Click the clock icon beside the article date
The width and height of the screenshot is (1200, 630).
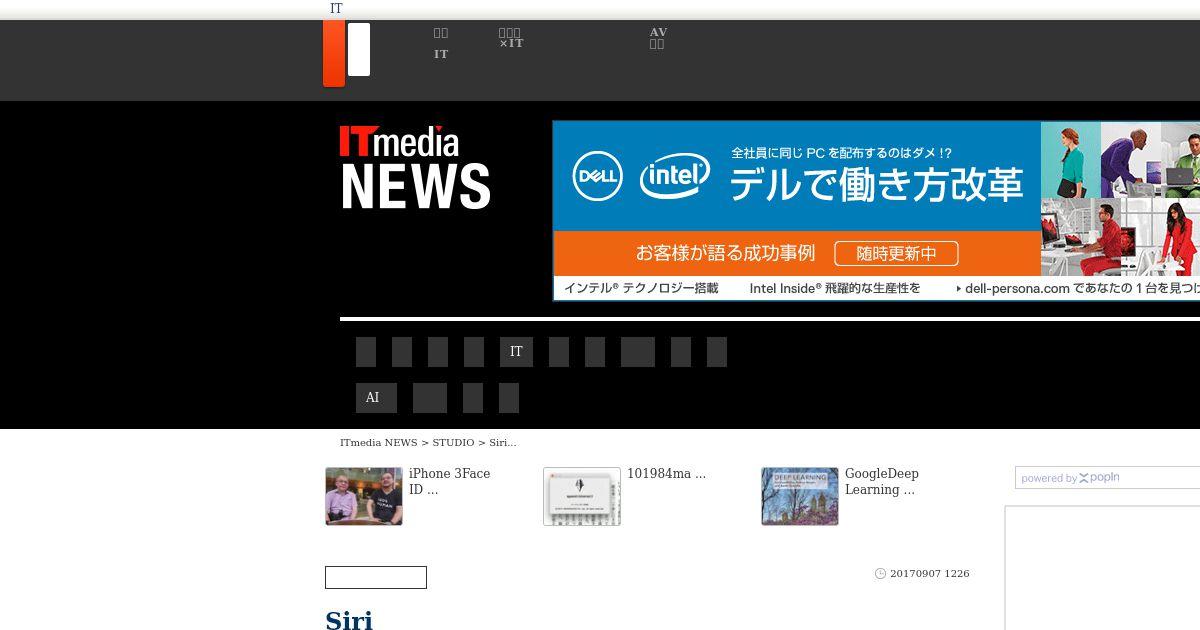880,574
